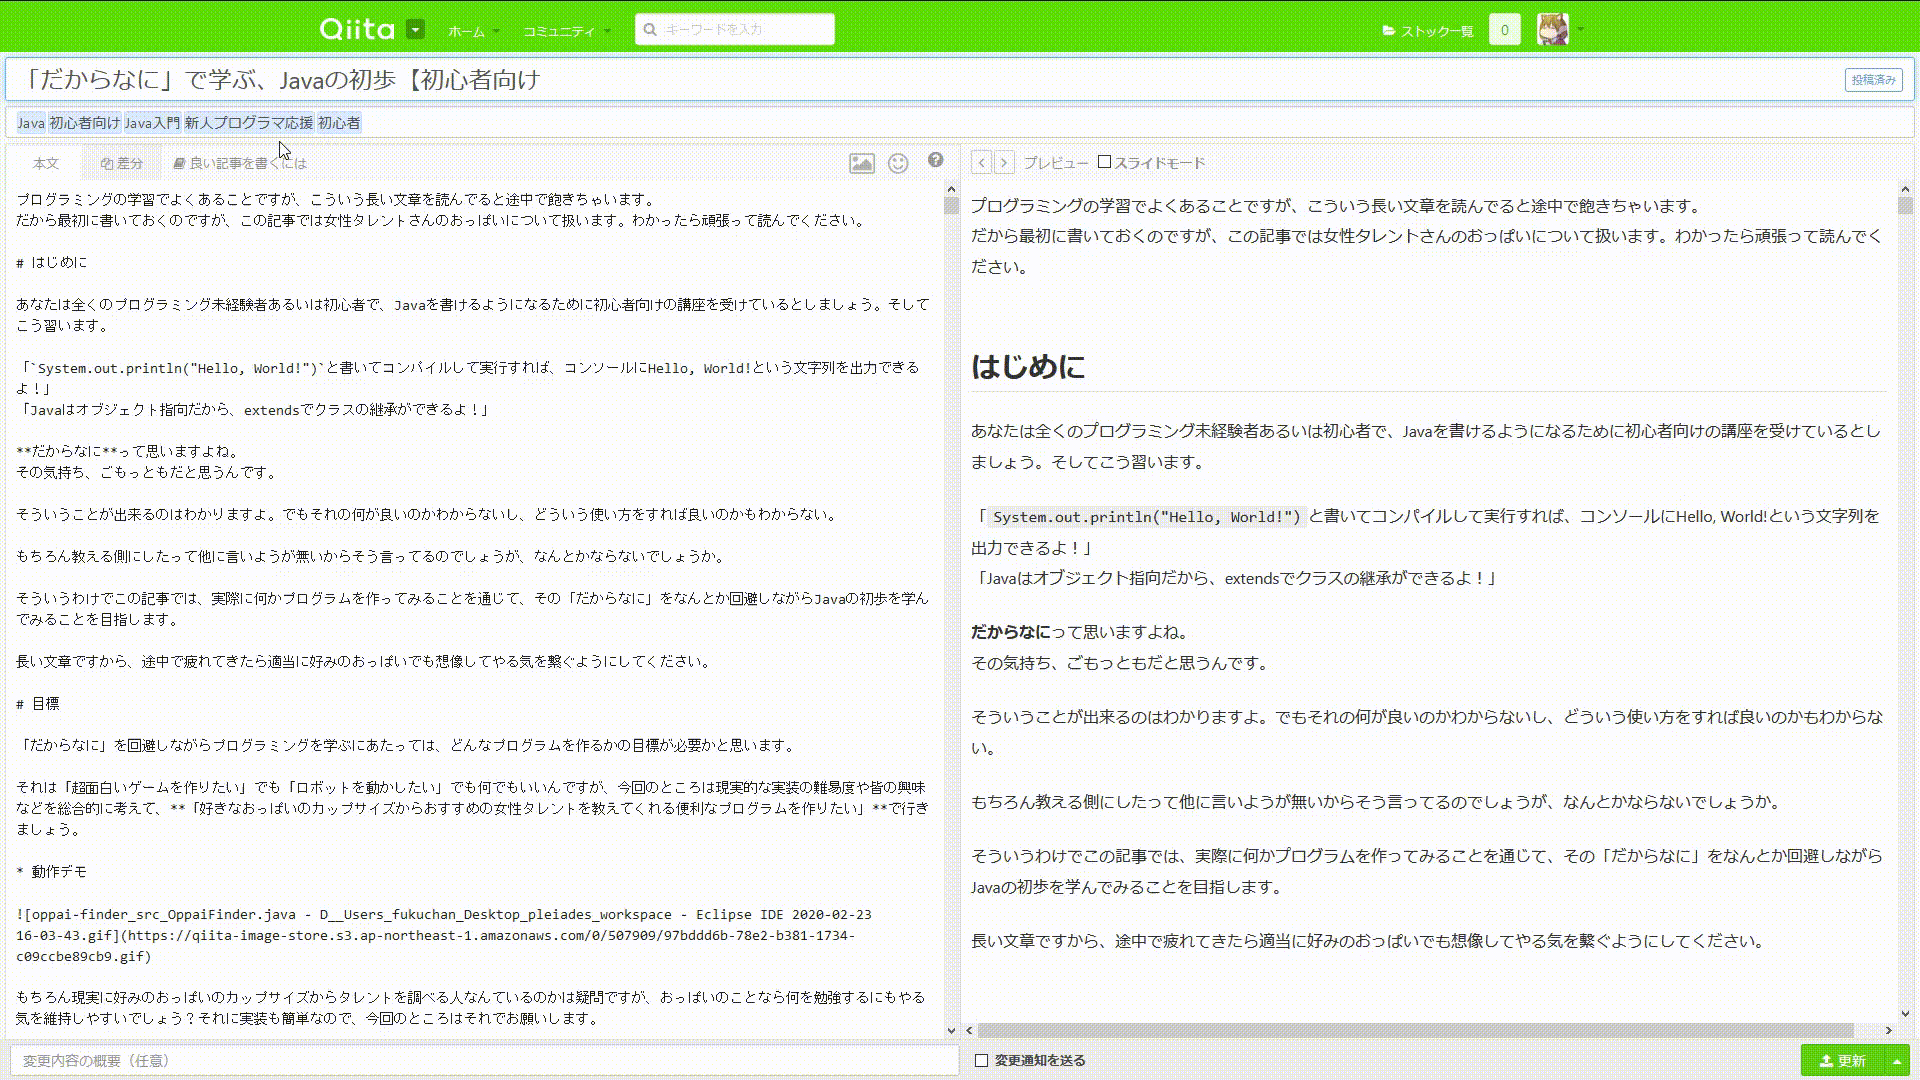Viewport: 1920px width, 1080px height.
Task: Open the emoji picker icon
Action: coord(898,162)
